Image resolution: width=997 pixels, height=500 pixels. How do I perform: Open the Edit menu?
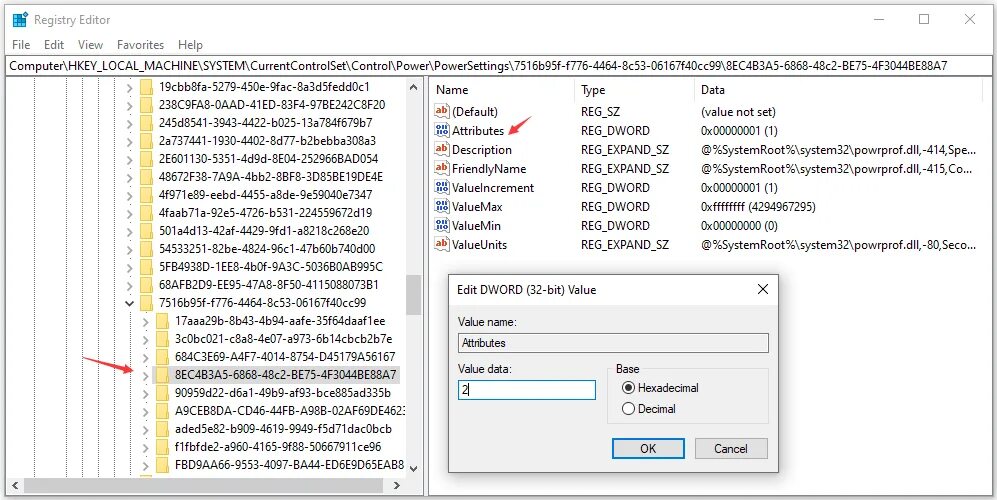54,45
